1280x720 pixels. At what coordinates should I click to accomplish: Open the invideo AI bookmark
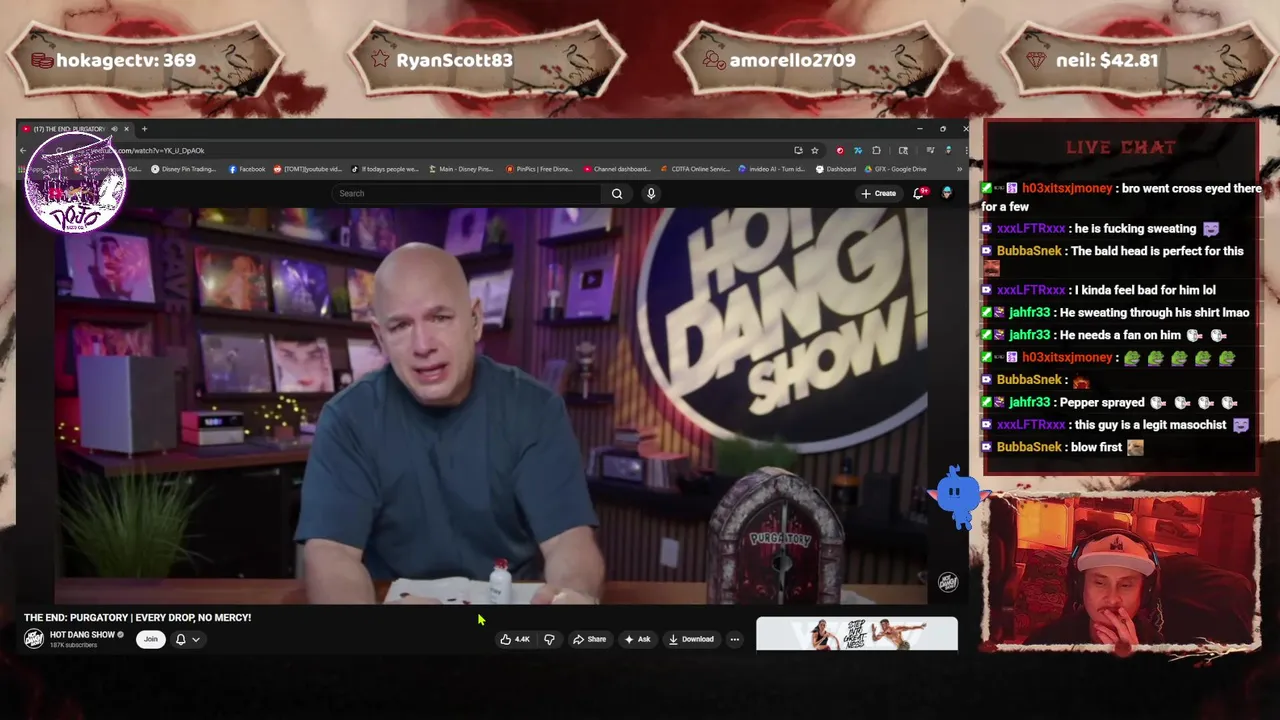(x=773, y=169)
